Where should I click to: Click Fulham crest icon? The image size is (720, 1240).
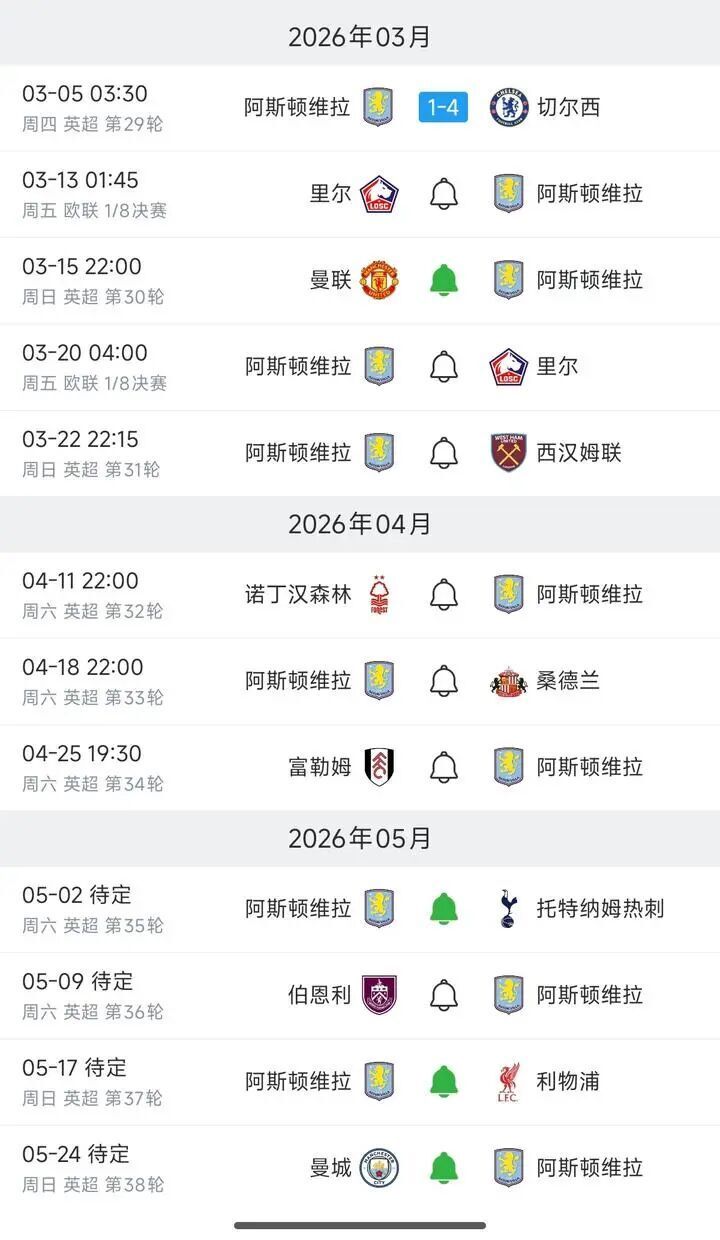point(379,767)
